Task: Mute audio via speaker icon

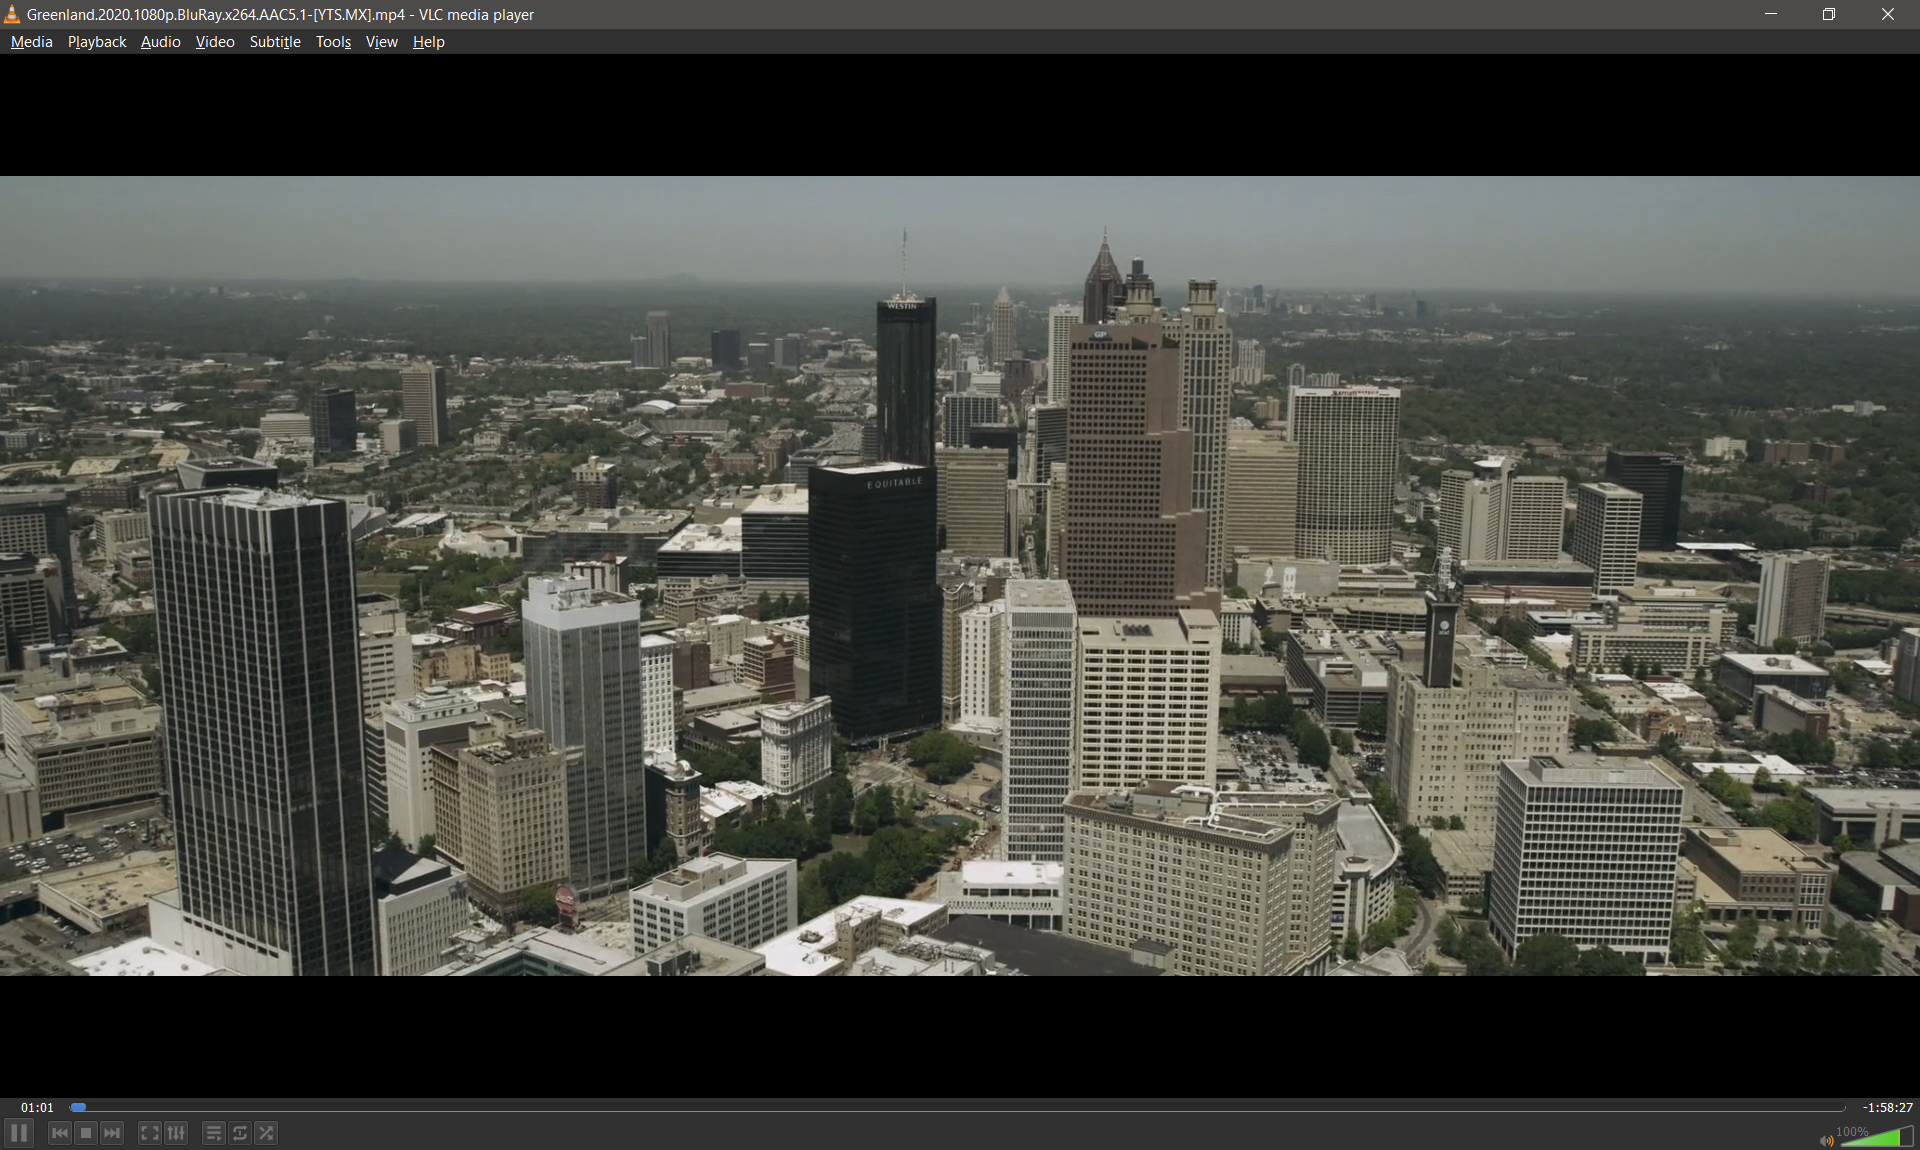Action: pyautogui.click(x=1827, y=1140)
